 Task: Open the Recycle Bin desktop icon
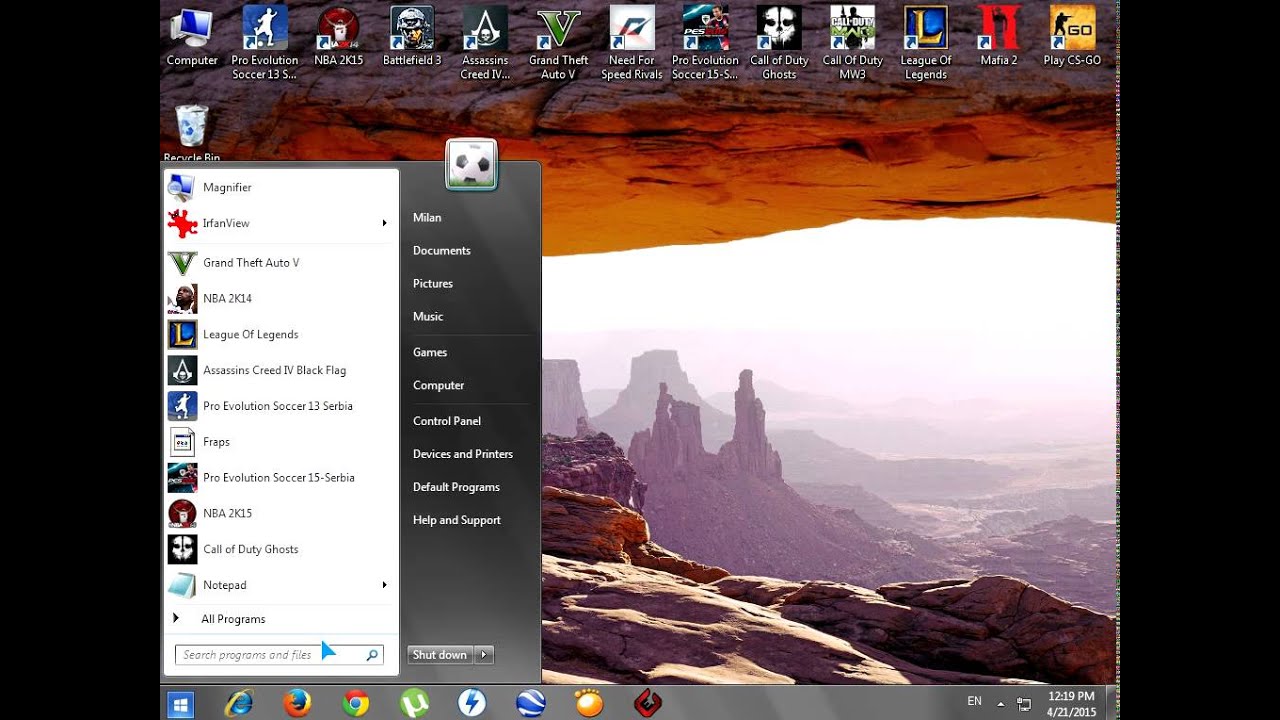[192, 133]
